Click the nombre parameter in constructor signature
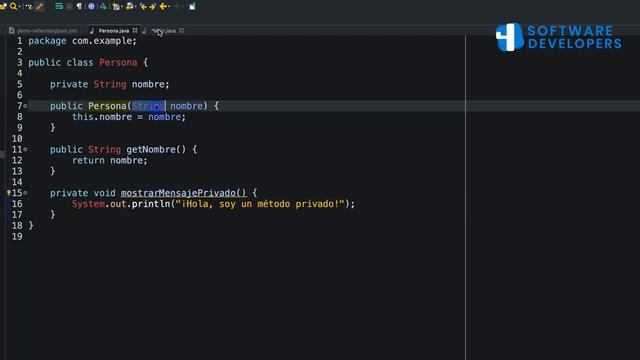The image size is (640, 360). point(187,106)
